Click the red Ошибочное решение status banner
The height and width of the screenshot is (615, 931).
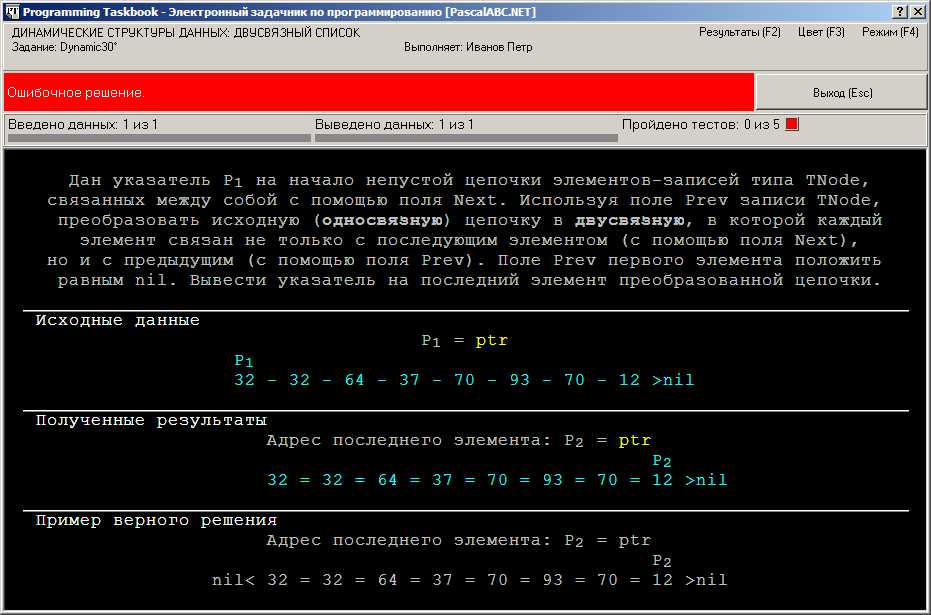click(x=379, y=92)
